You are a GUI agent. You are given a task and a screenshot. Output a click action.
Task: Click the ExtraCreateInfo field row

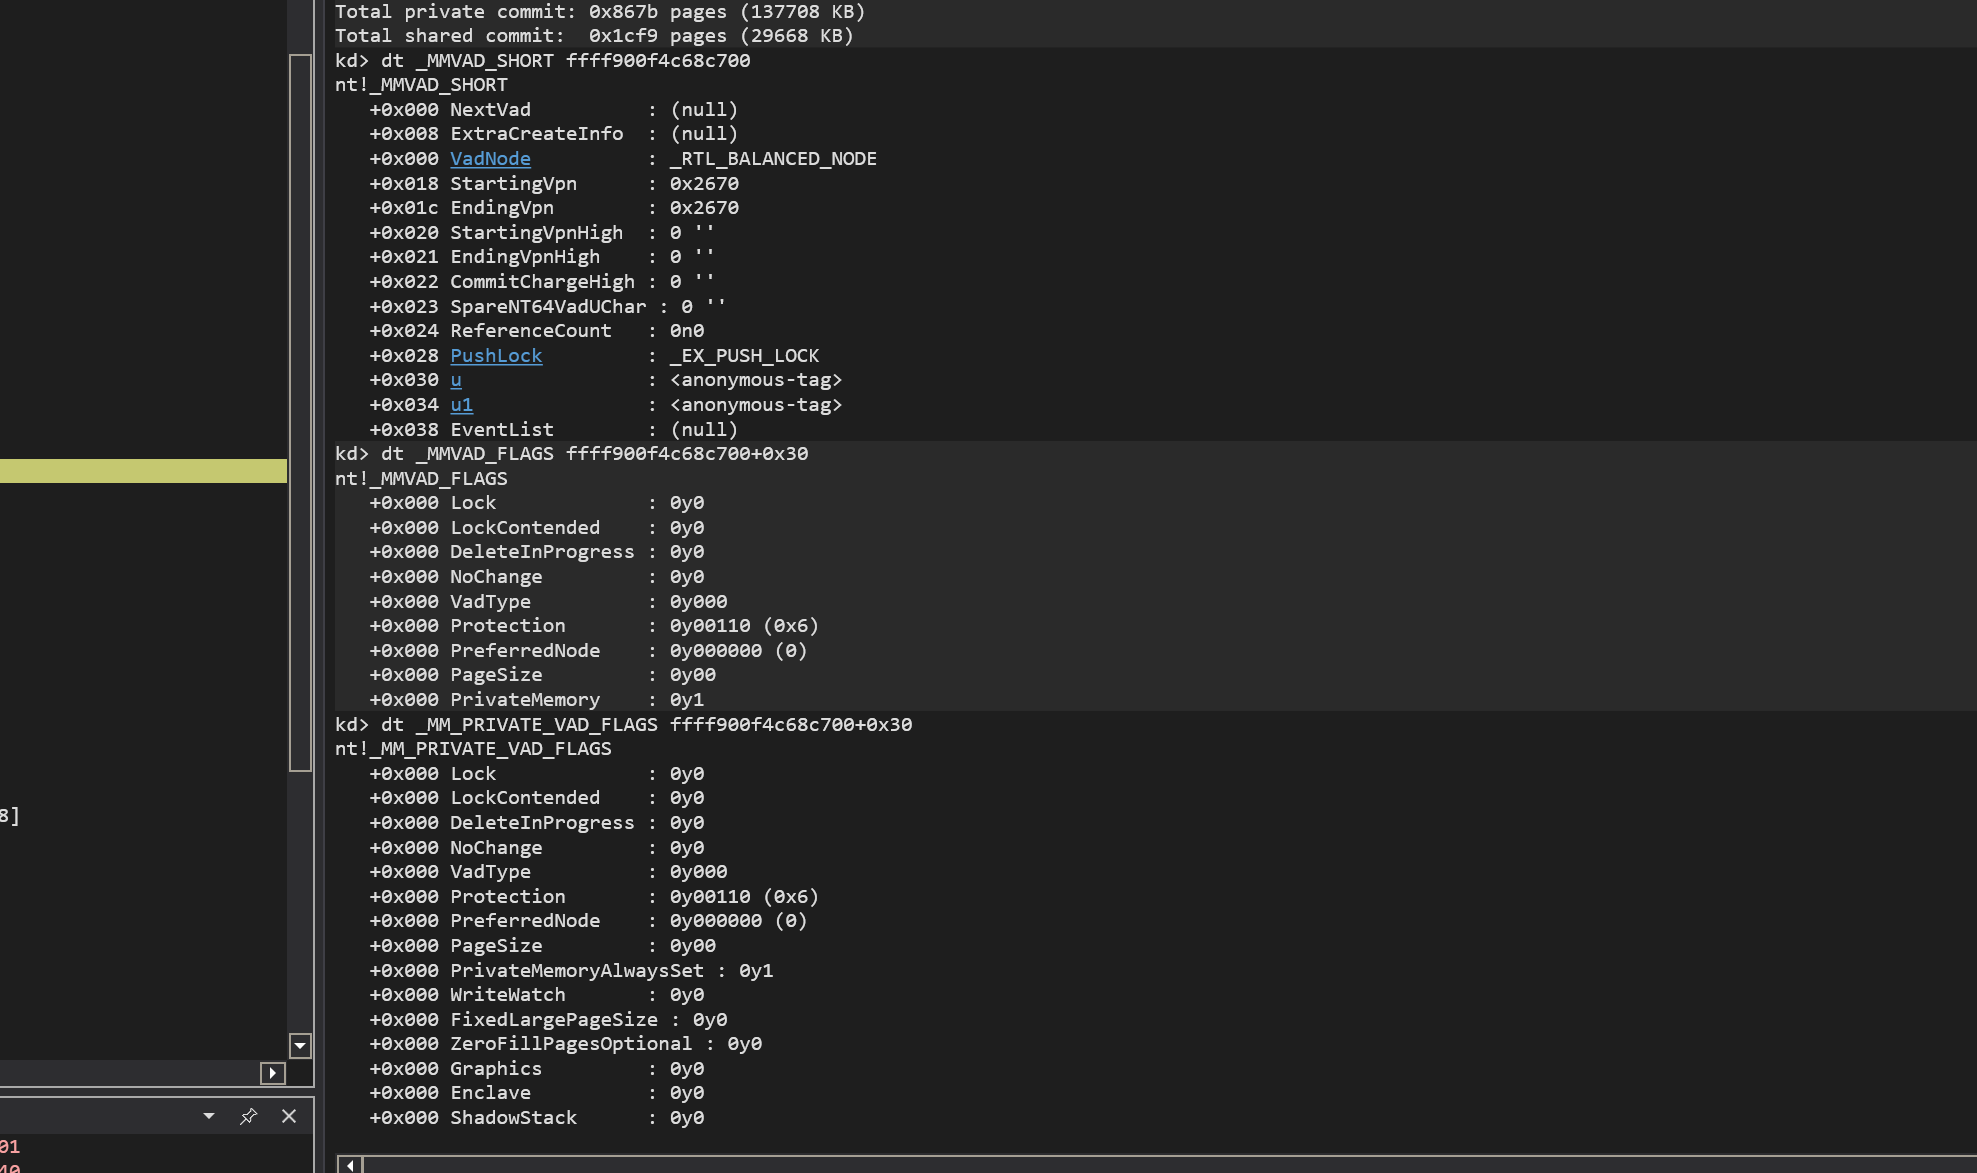pos(554,134)
